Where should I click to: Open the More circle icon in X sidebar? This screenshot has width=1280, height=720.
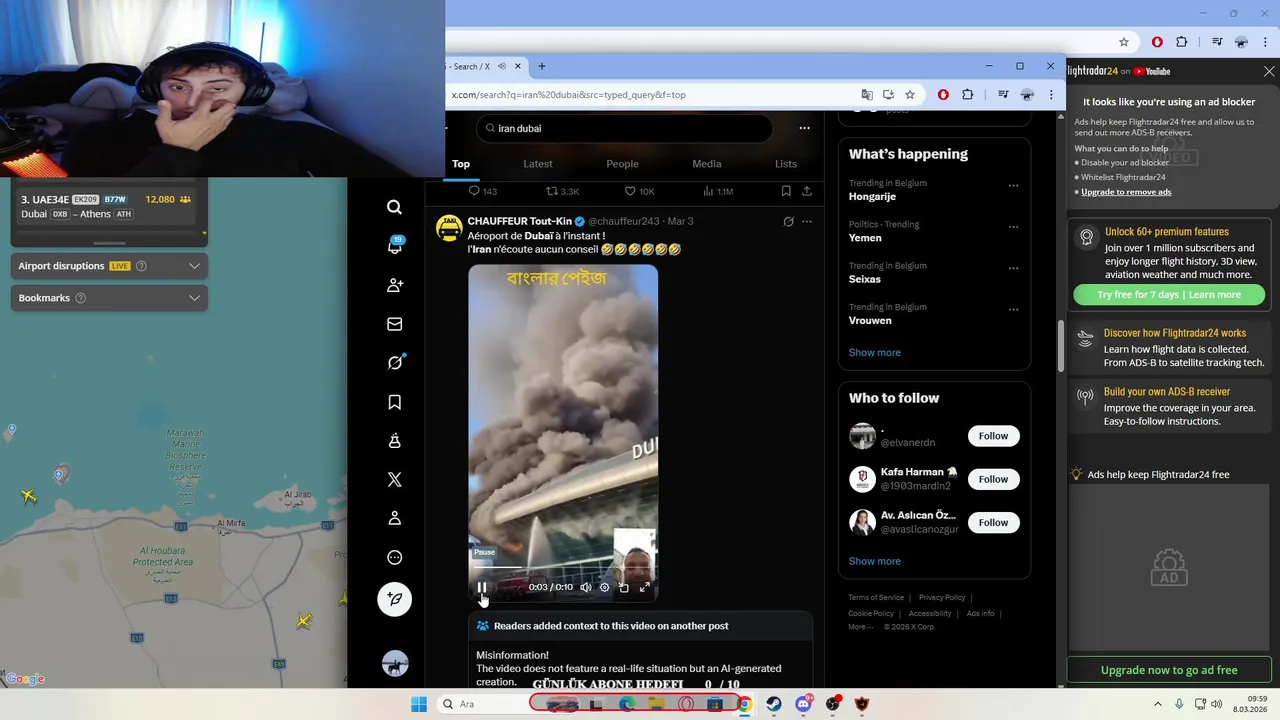(x=394, y=557)
